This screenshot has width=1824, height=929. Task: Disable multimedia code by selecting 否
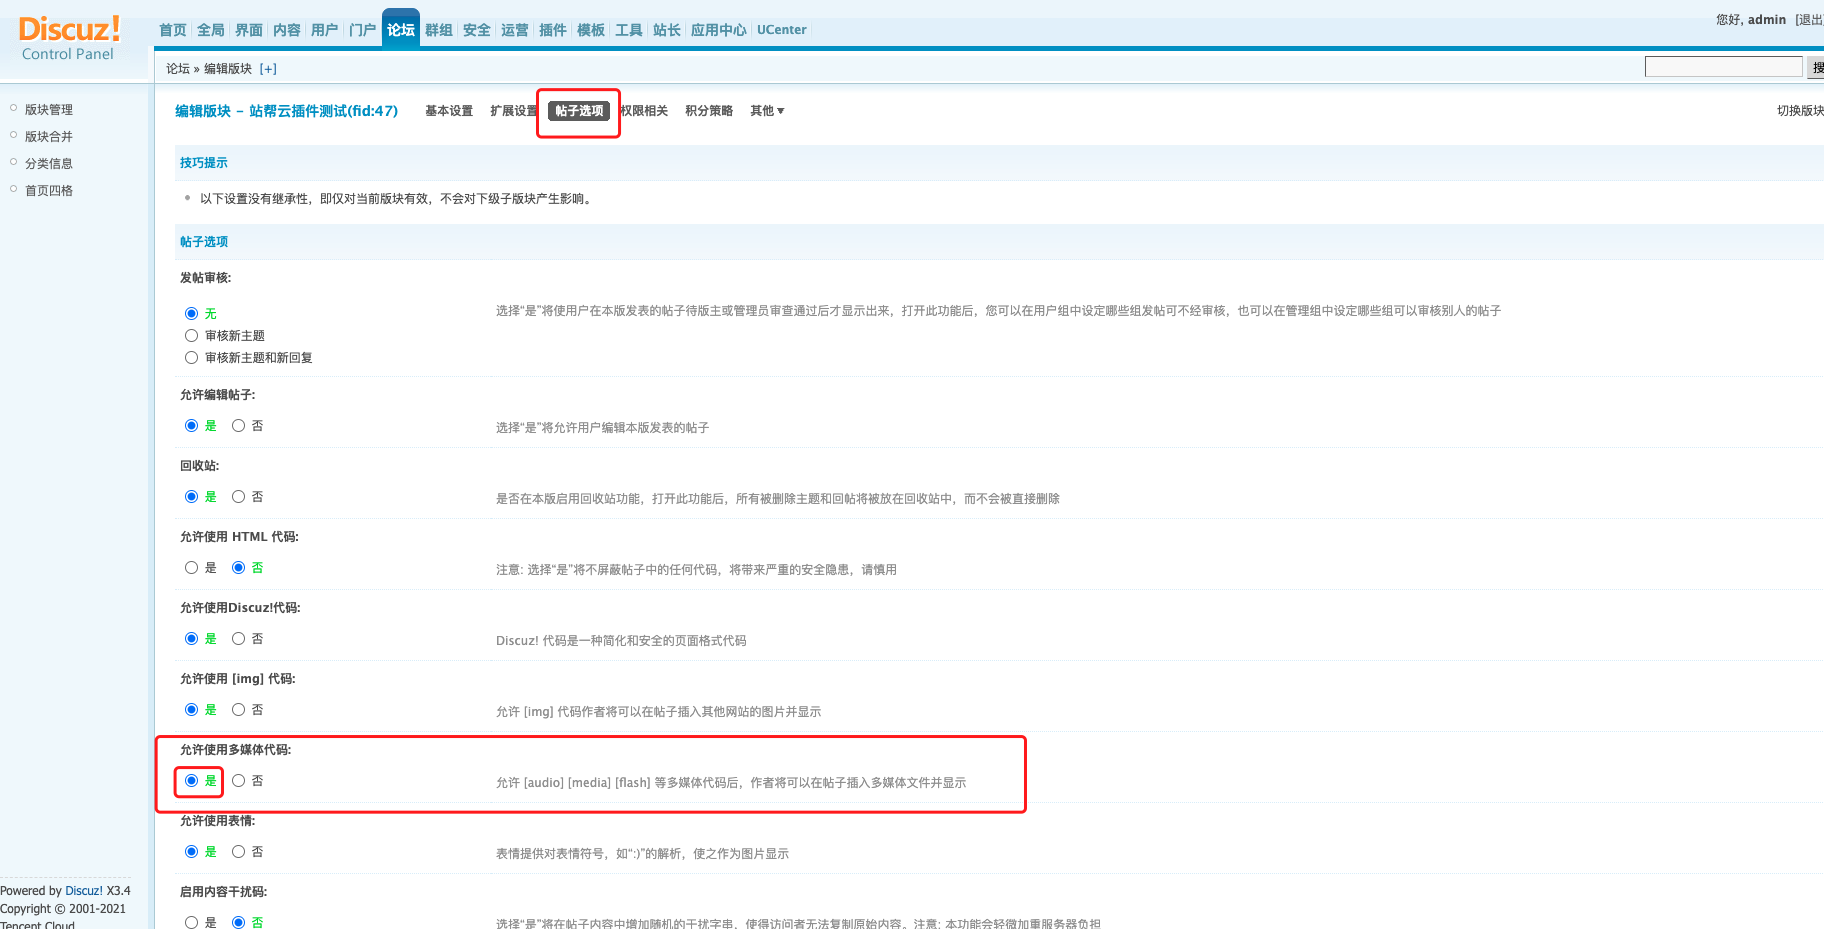(x=239, y=781)
